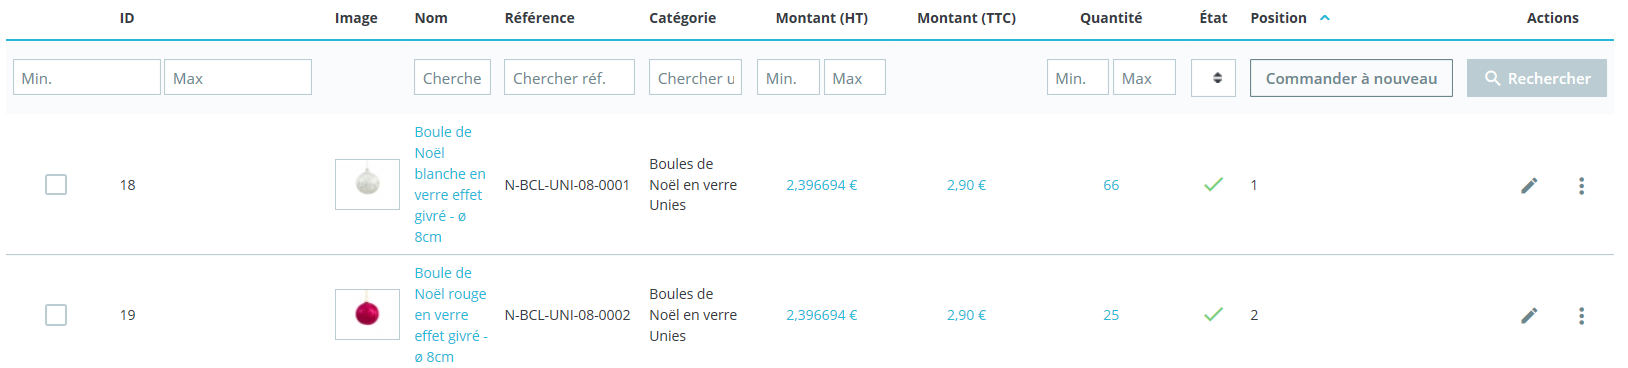Open more actions menu for product 18
Viewport: 1628px width, 368px height.
tap(1581, 185)
